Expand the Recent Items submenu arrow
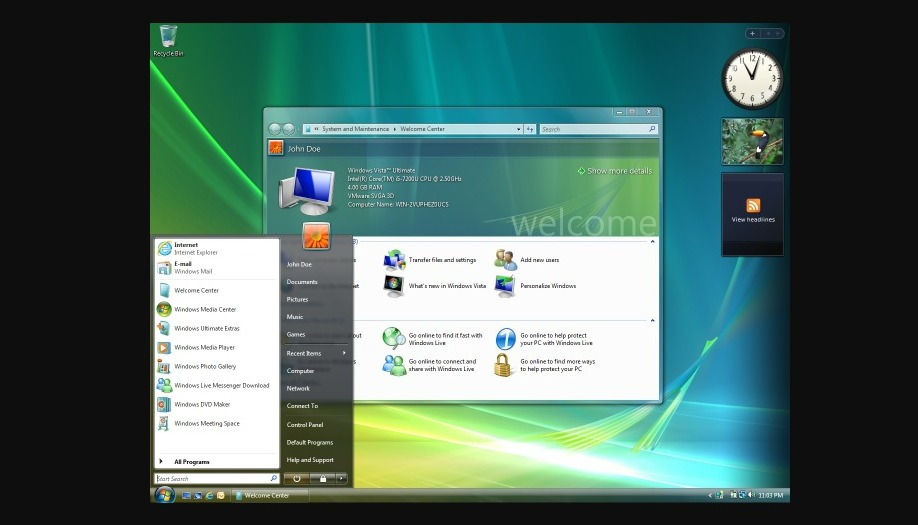This screenshot has height=525, width=918. click(344, 353)
